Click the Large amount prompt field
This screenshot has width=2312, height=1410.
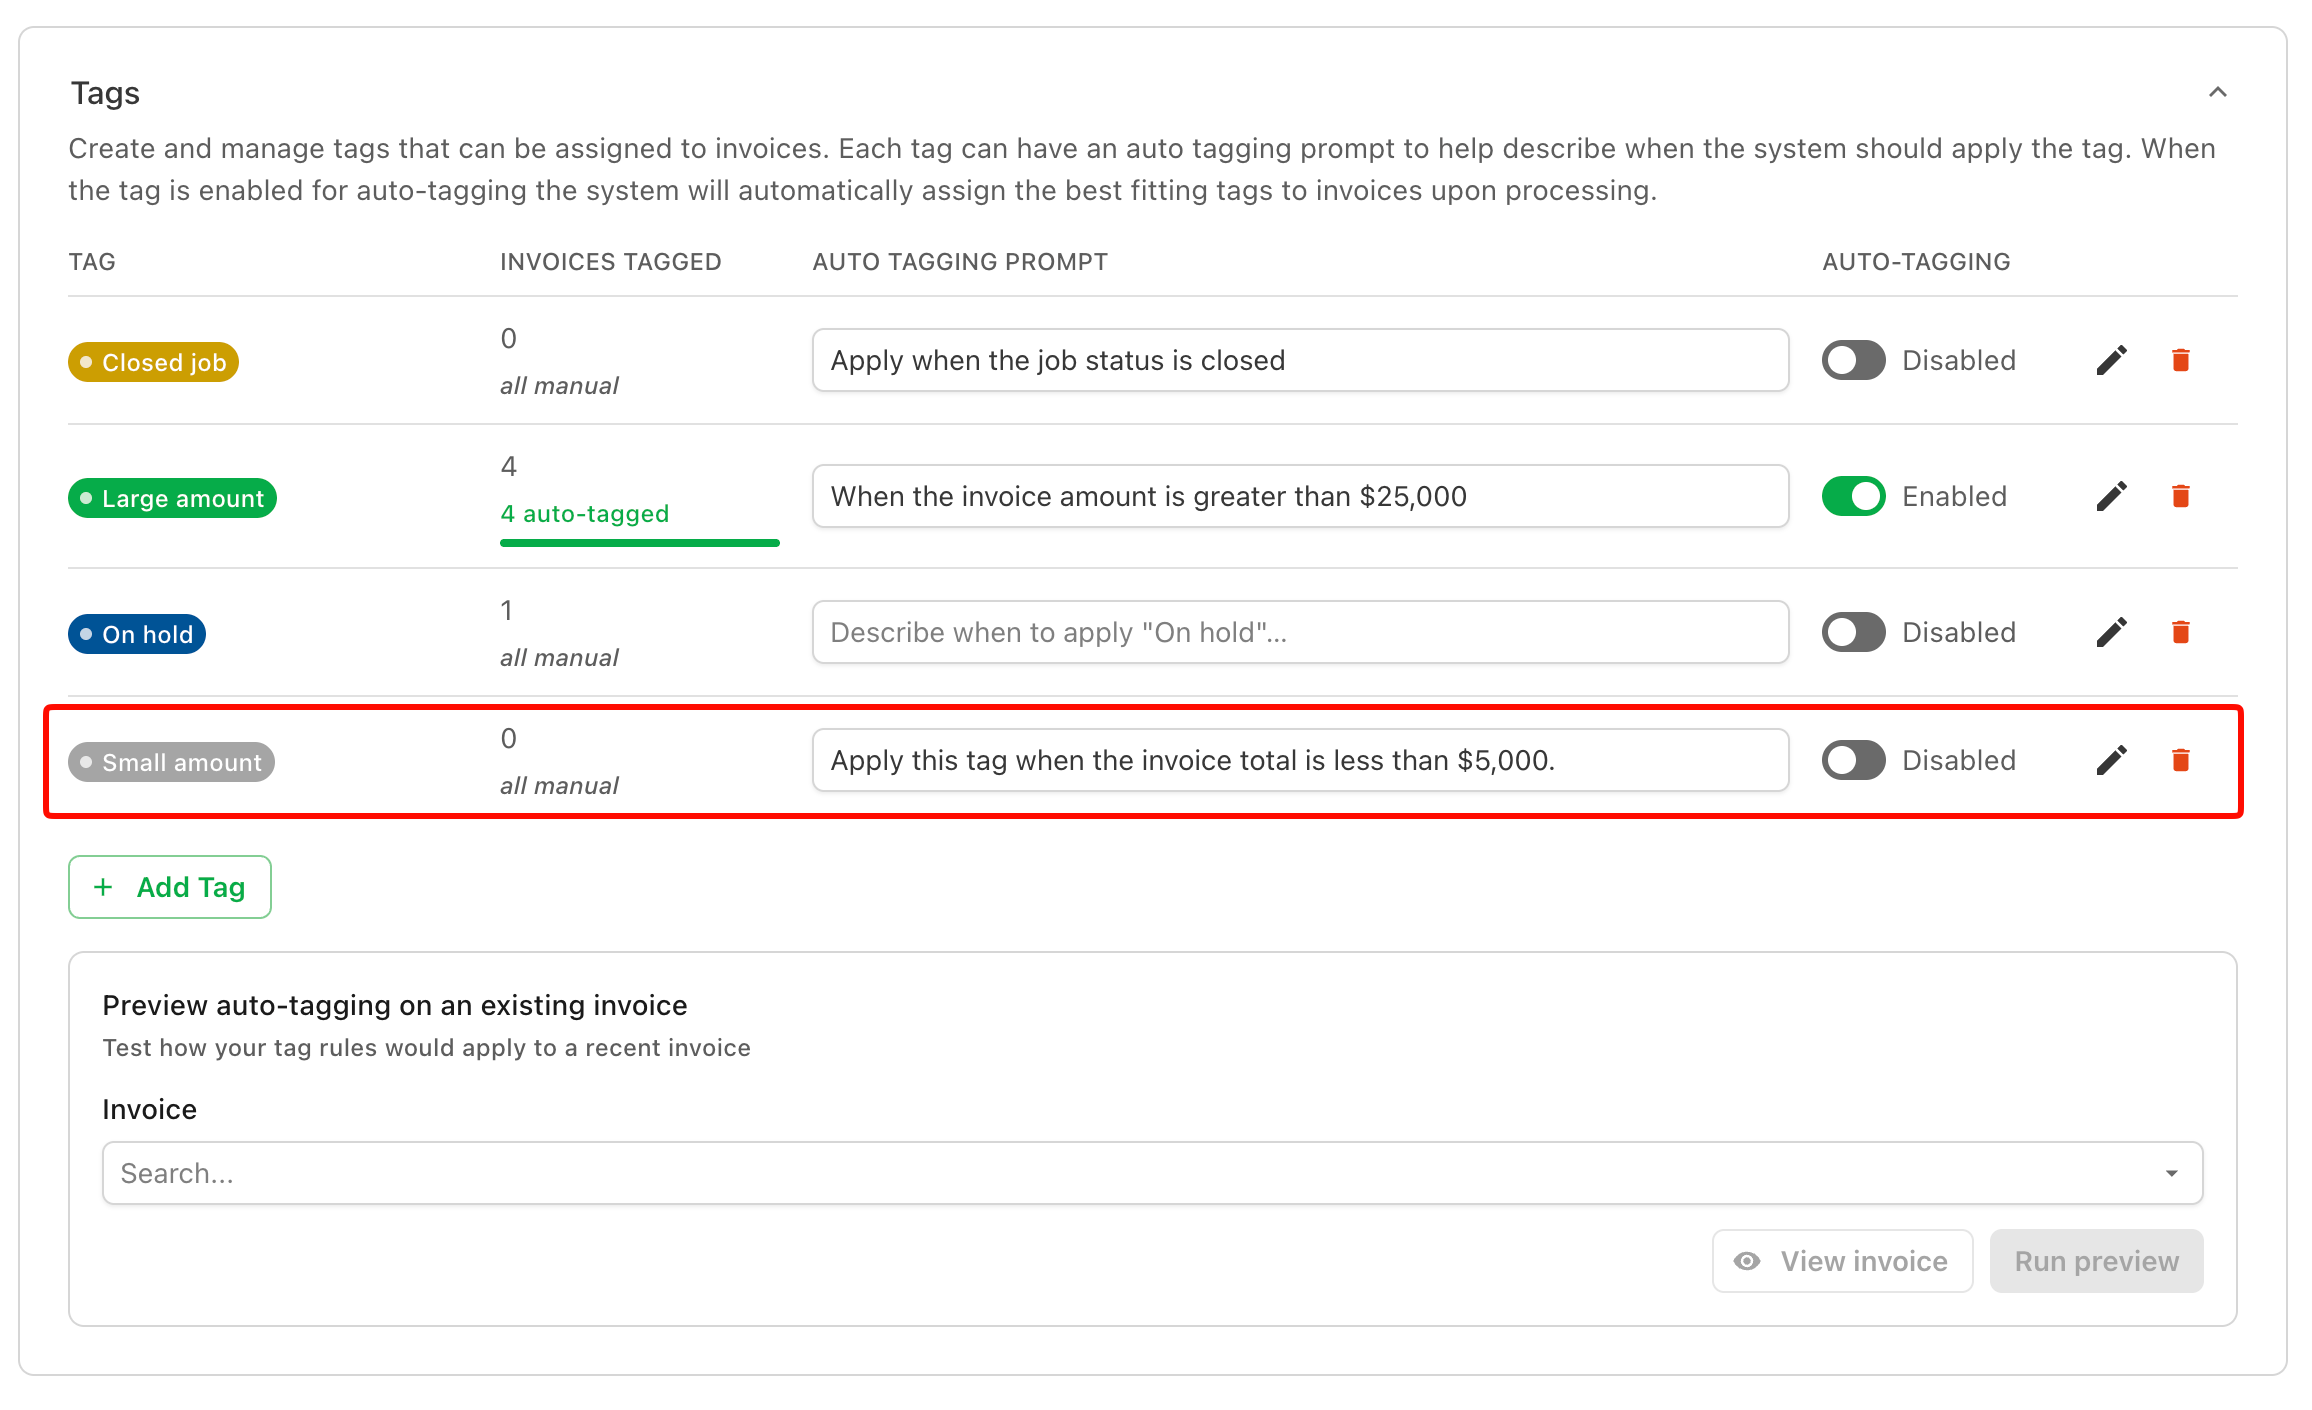[1300, 496]
